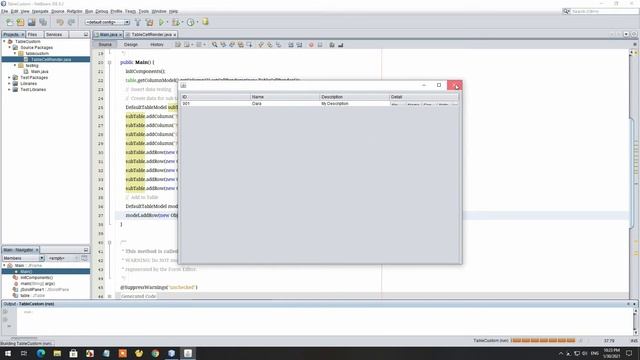Open the Debug Project dropdown arrow
Viewport: 640px width, 360px height.
182,22
